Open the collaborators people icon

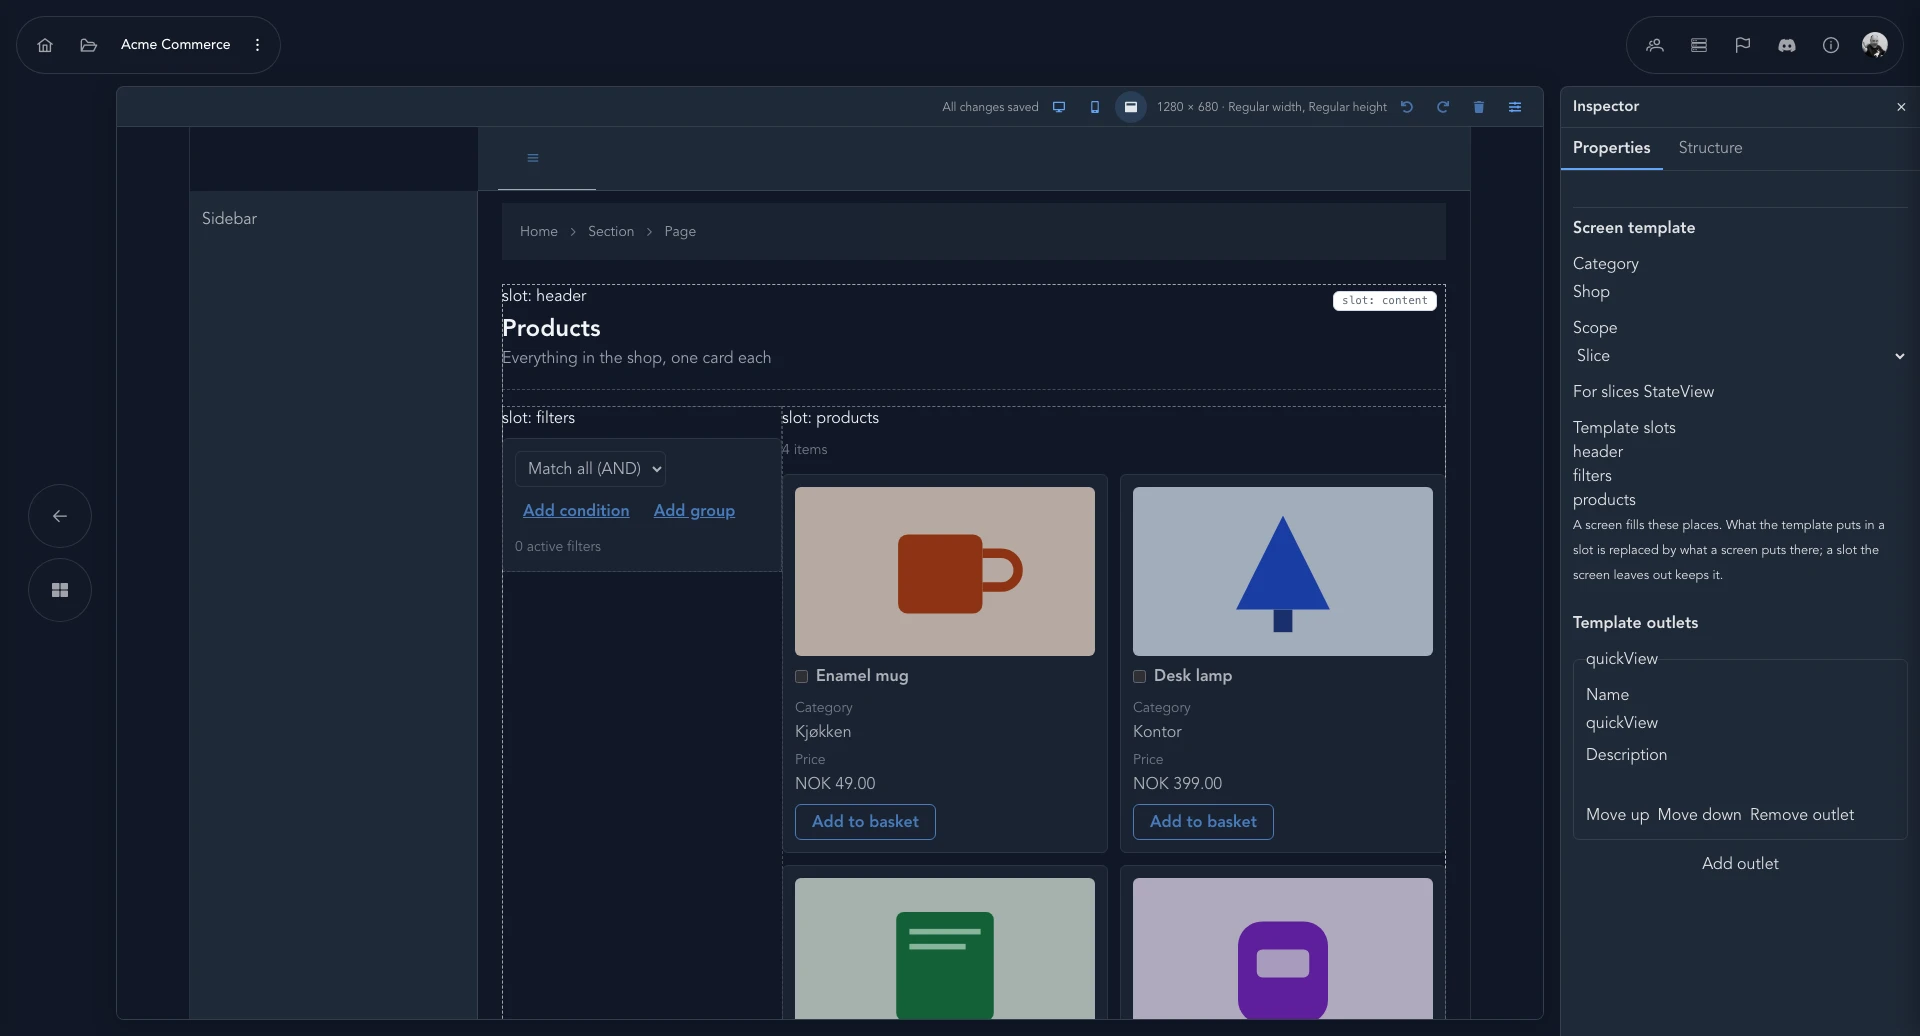click(1655, 45)
